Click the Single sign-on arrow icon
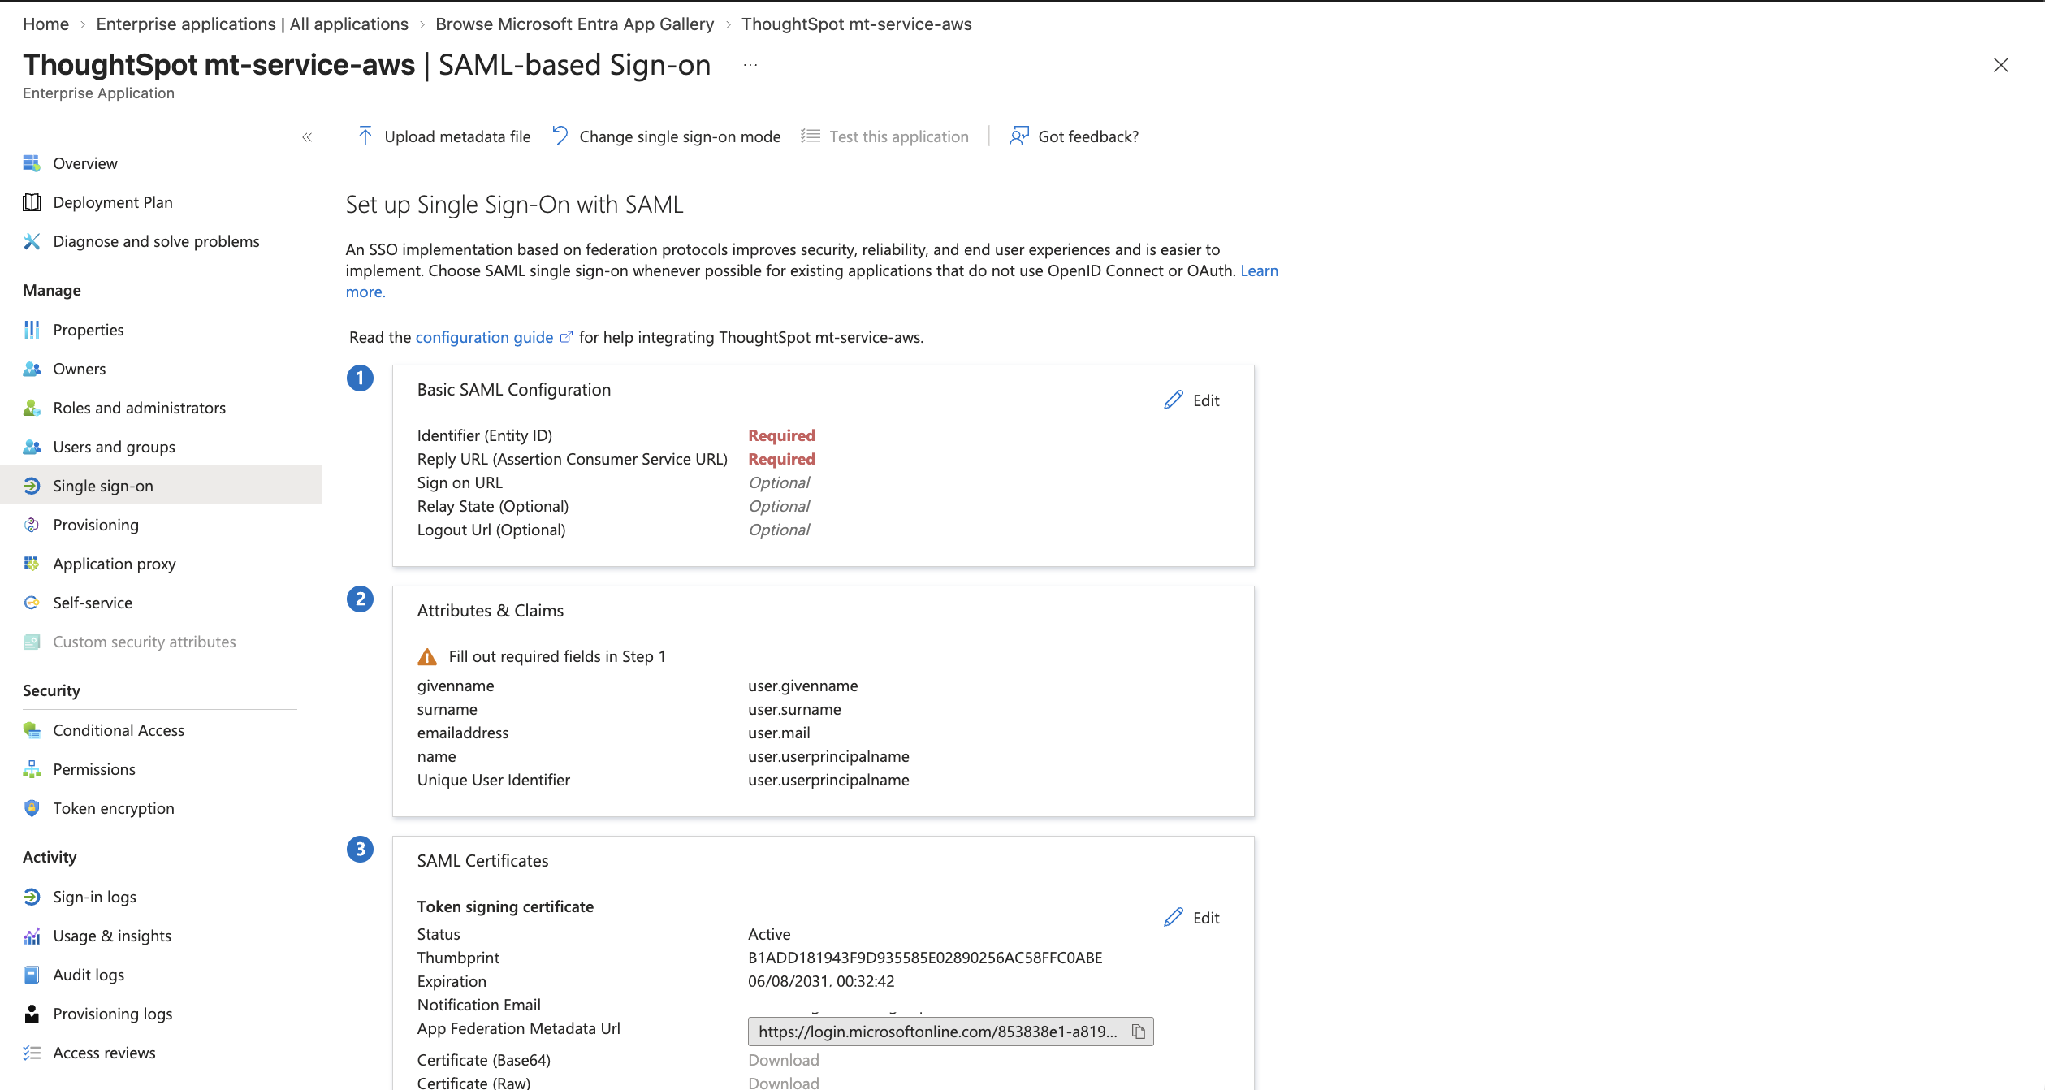 pos(32,485)
